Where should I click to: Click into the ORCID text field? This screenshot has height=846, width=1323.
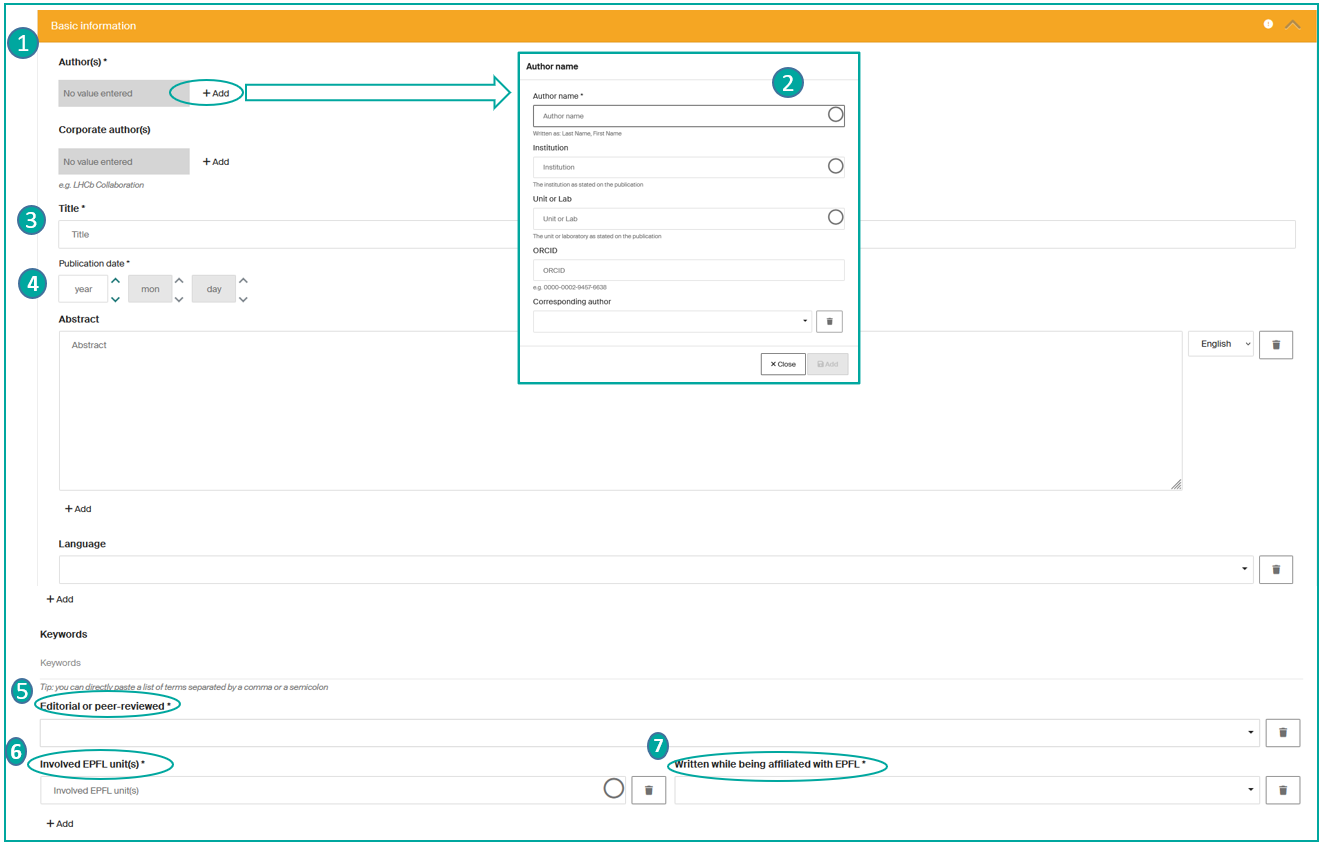[688, 270]
